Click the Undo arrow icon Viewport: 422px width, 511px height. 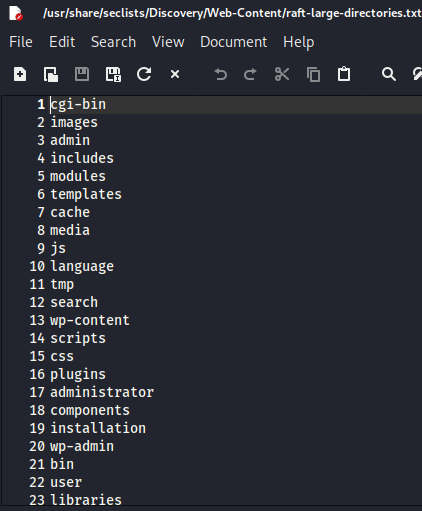point(220,74)
